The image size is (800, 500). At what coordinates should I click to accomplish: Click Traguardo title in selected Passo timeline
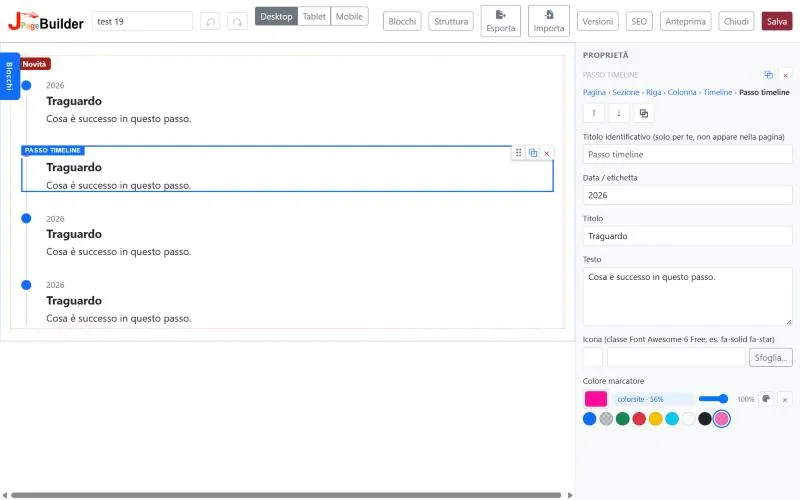tap(74, 167)
